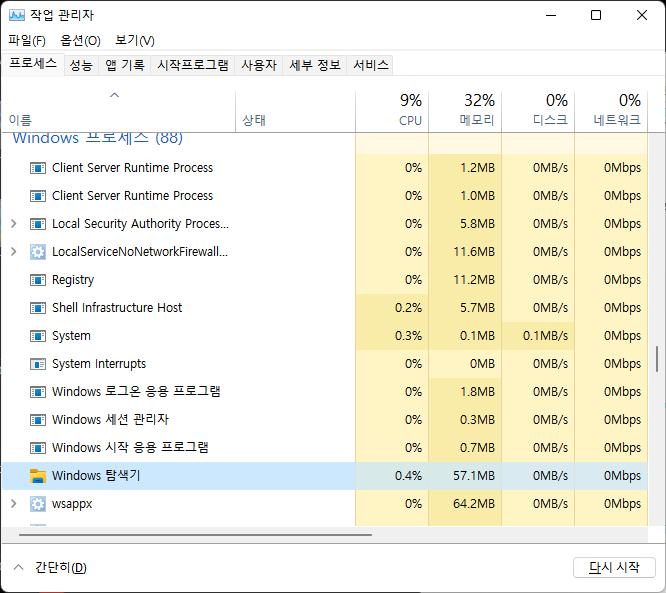Switch to the 서비스 tab
The width and height of the screenshot is (666, 593).
(x=370, y=65)
